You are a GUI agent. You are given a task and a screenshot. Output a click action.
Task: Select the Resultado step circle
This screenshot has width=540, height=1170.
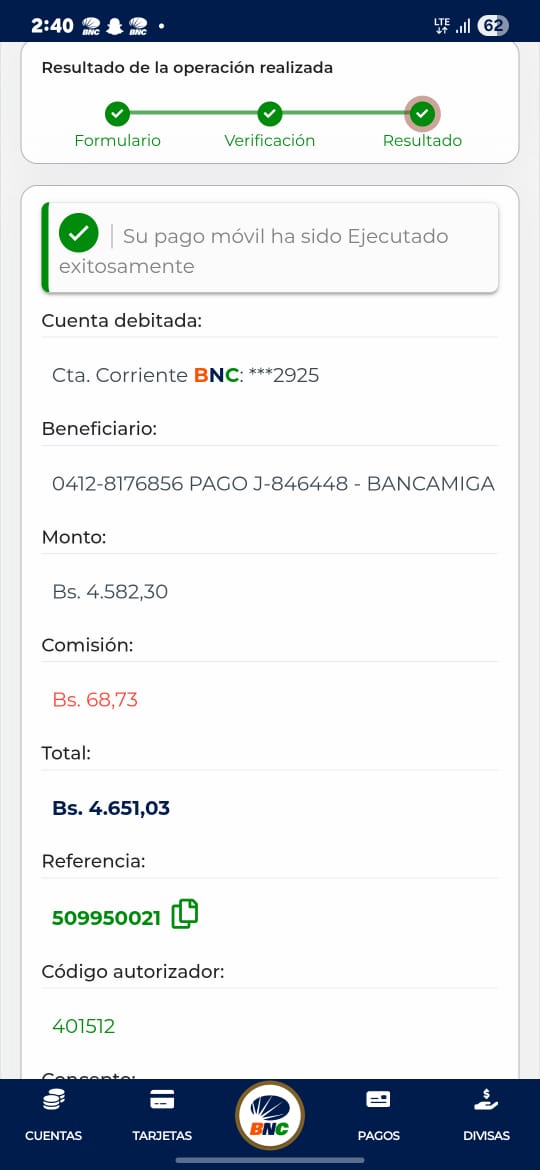(x=423, y=114)
